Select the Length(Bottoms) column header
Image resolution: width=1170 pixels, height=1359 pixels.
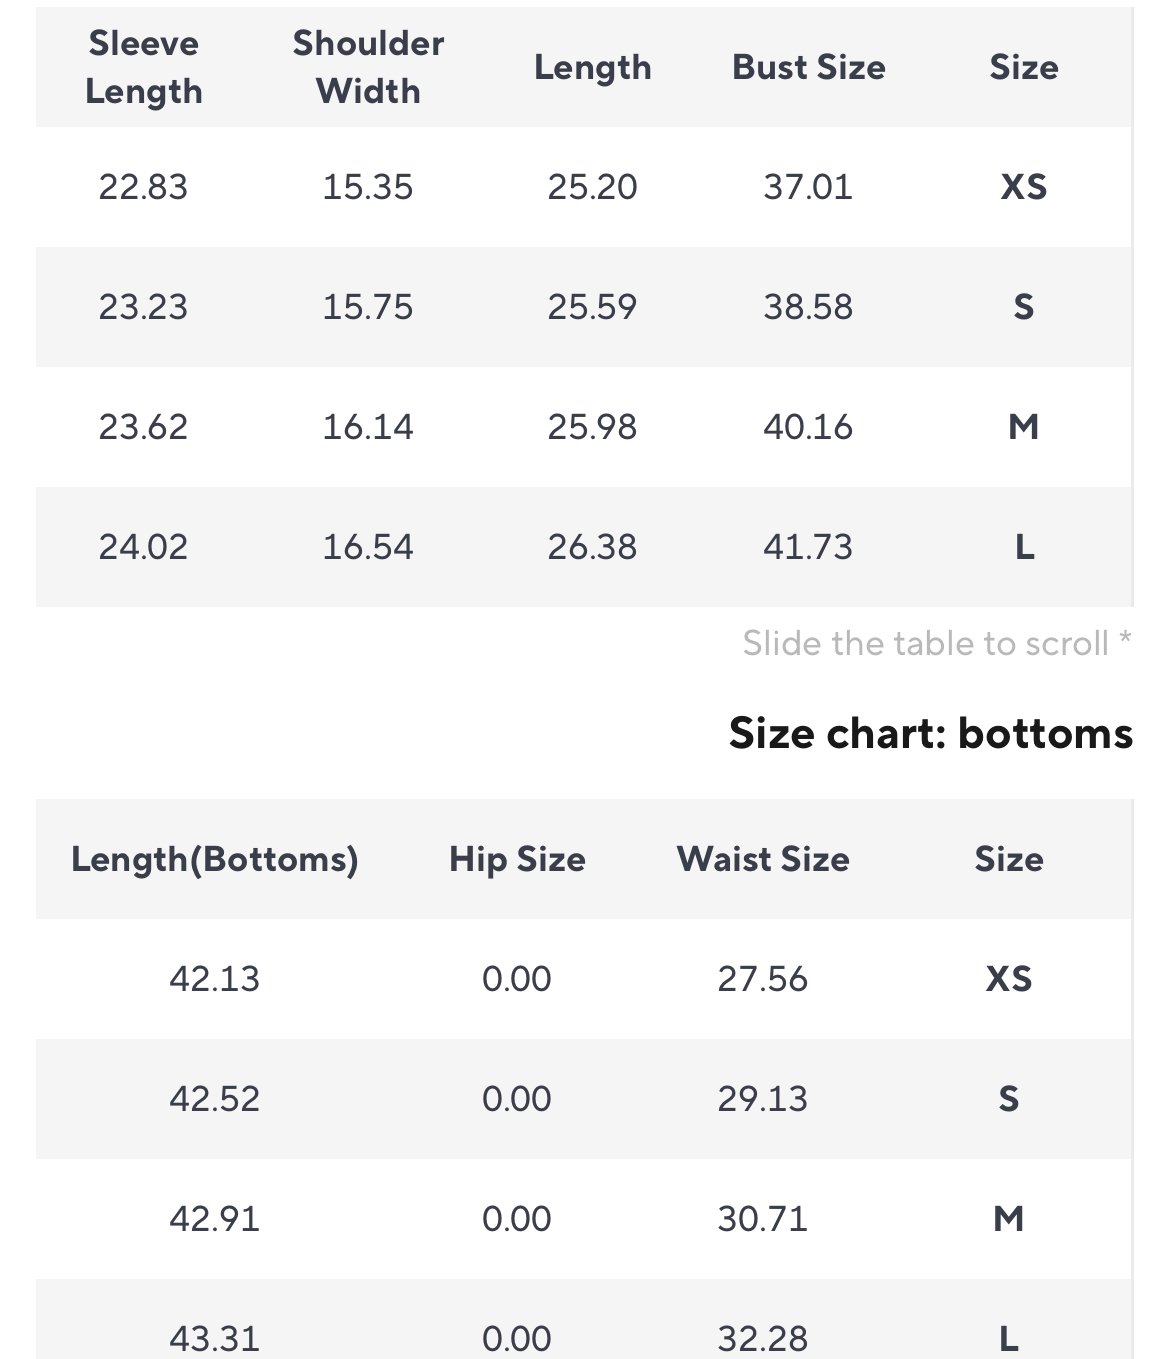pos(215,859)
